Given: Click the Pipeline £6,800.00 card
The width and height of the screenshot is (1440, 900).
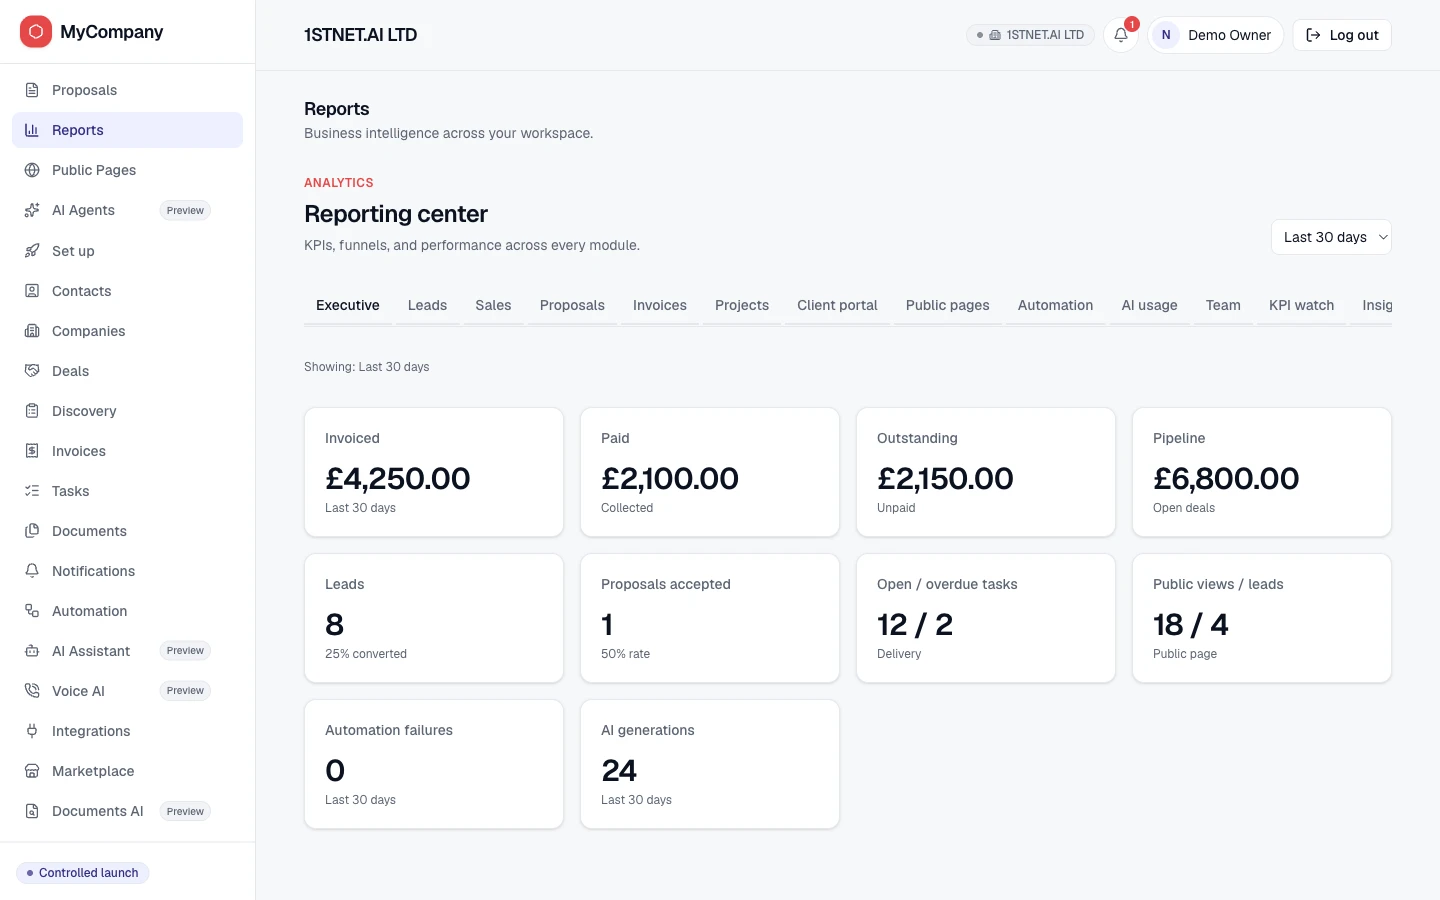Looking at the screenshot, I should click(x=1262, y=472).
